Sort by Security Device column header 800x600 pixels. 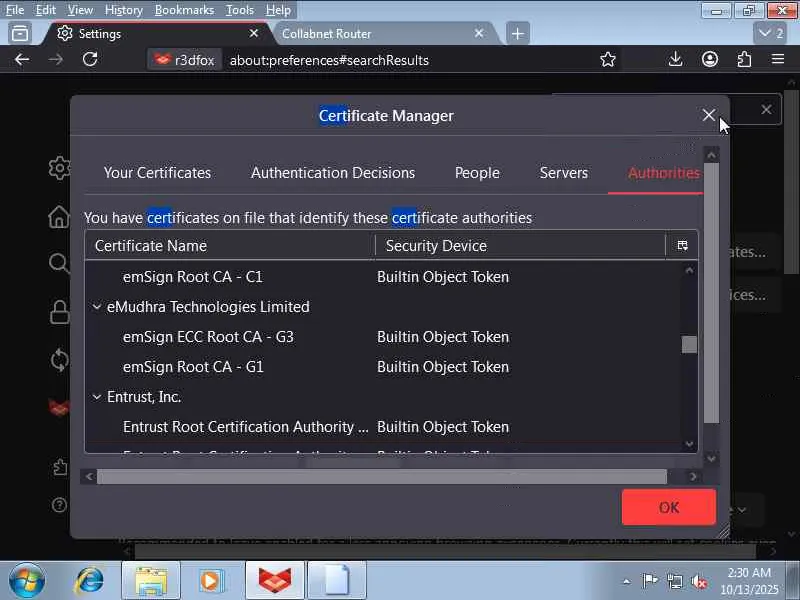[x=520, y=246]
